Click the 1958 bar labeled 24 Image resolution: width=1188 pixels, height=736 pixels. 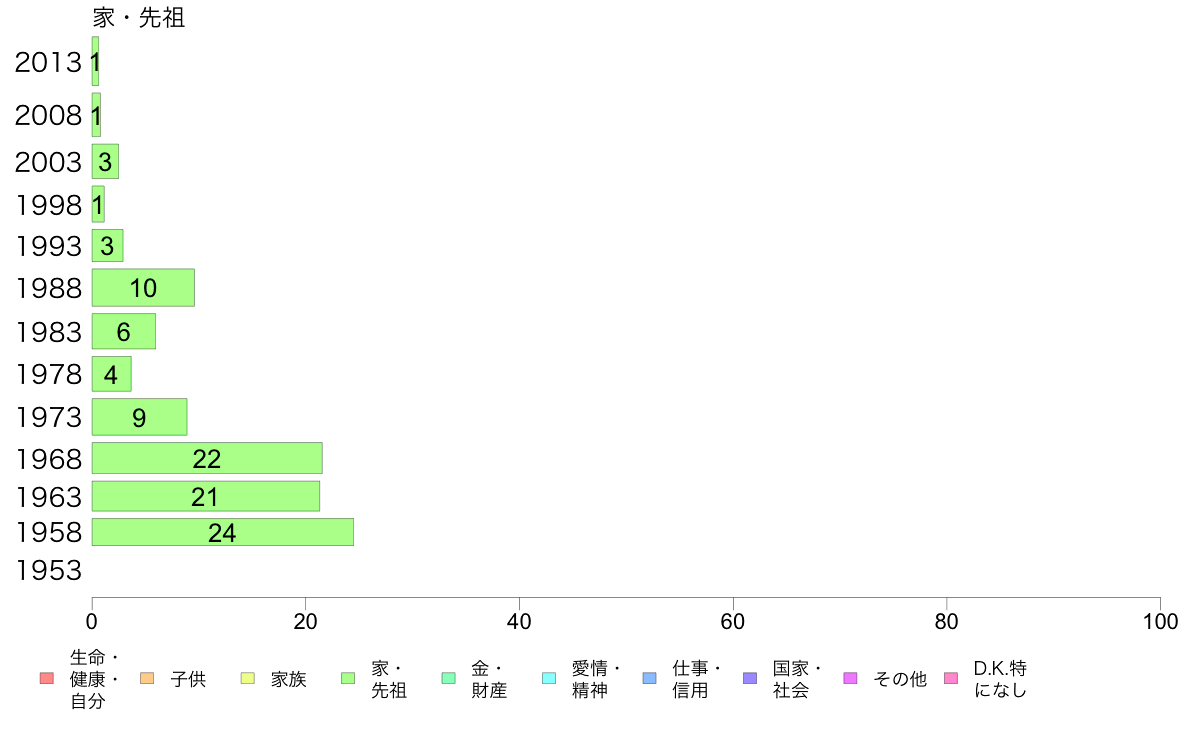tap(223, 532)
